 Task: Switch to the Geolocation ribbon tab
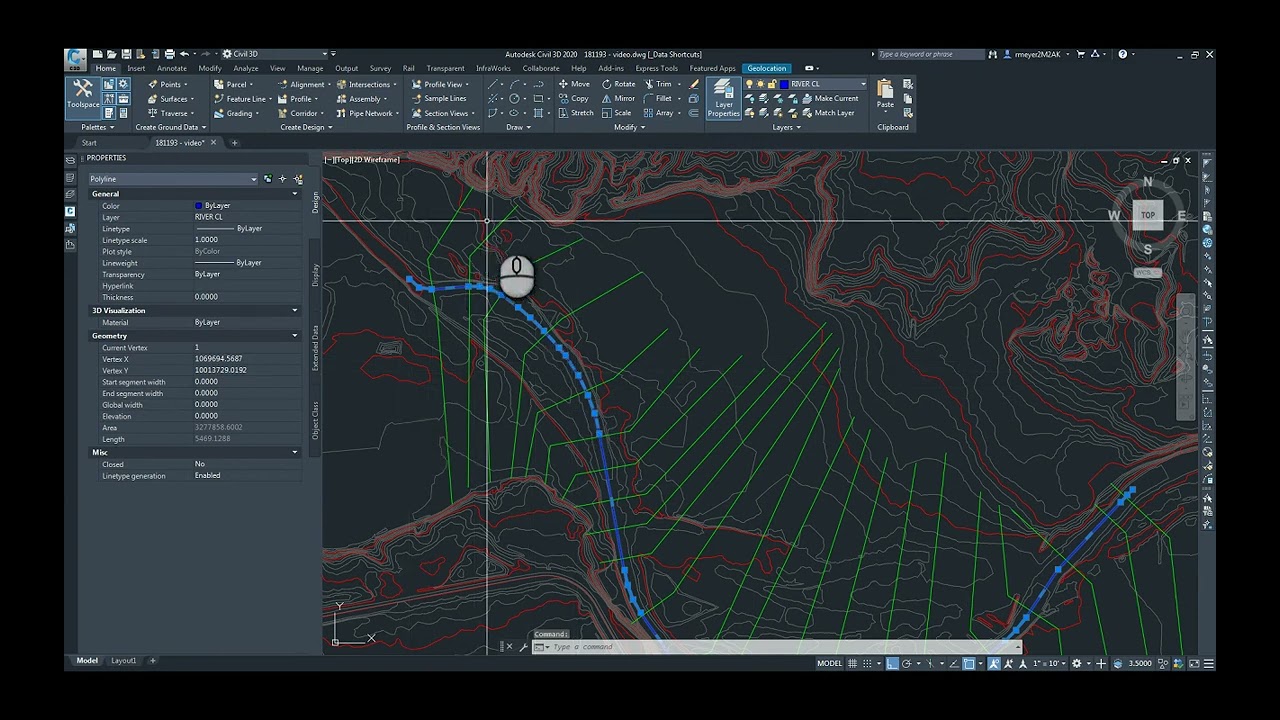[767, 68]
